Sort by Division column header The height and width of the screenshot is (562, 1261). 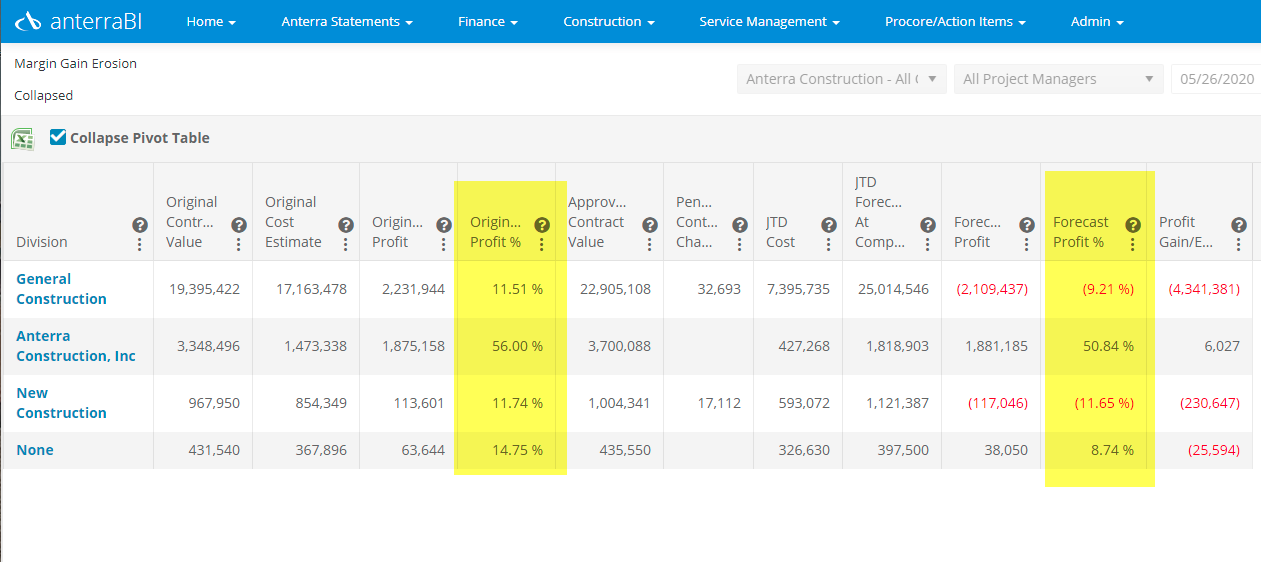click(42, 242)
